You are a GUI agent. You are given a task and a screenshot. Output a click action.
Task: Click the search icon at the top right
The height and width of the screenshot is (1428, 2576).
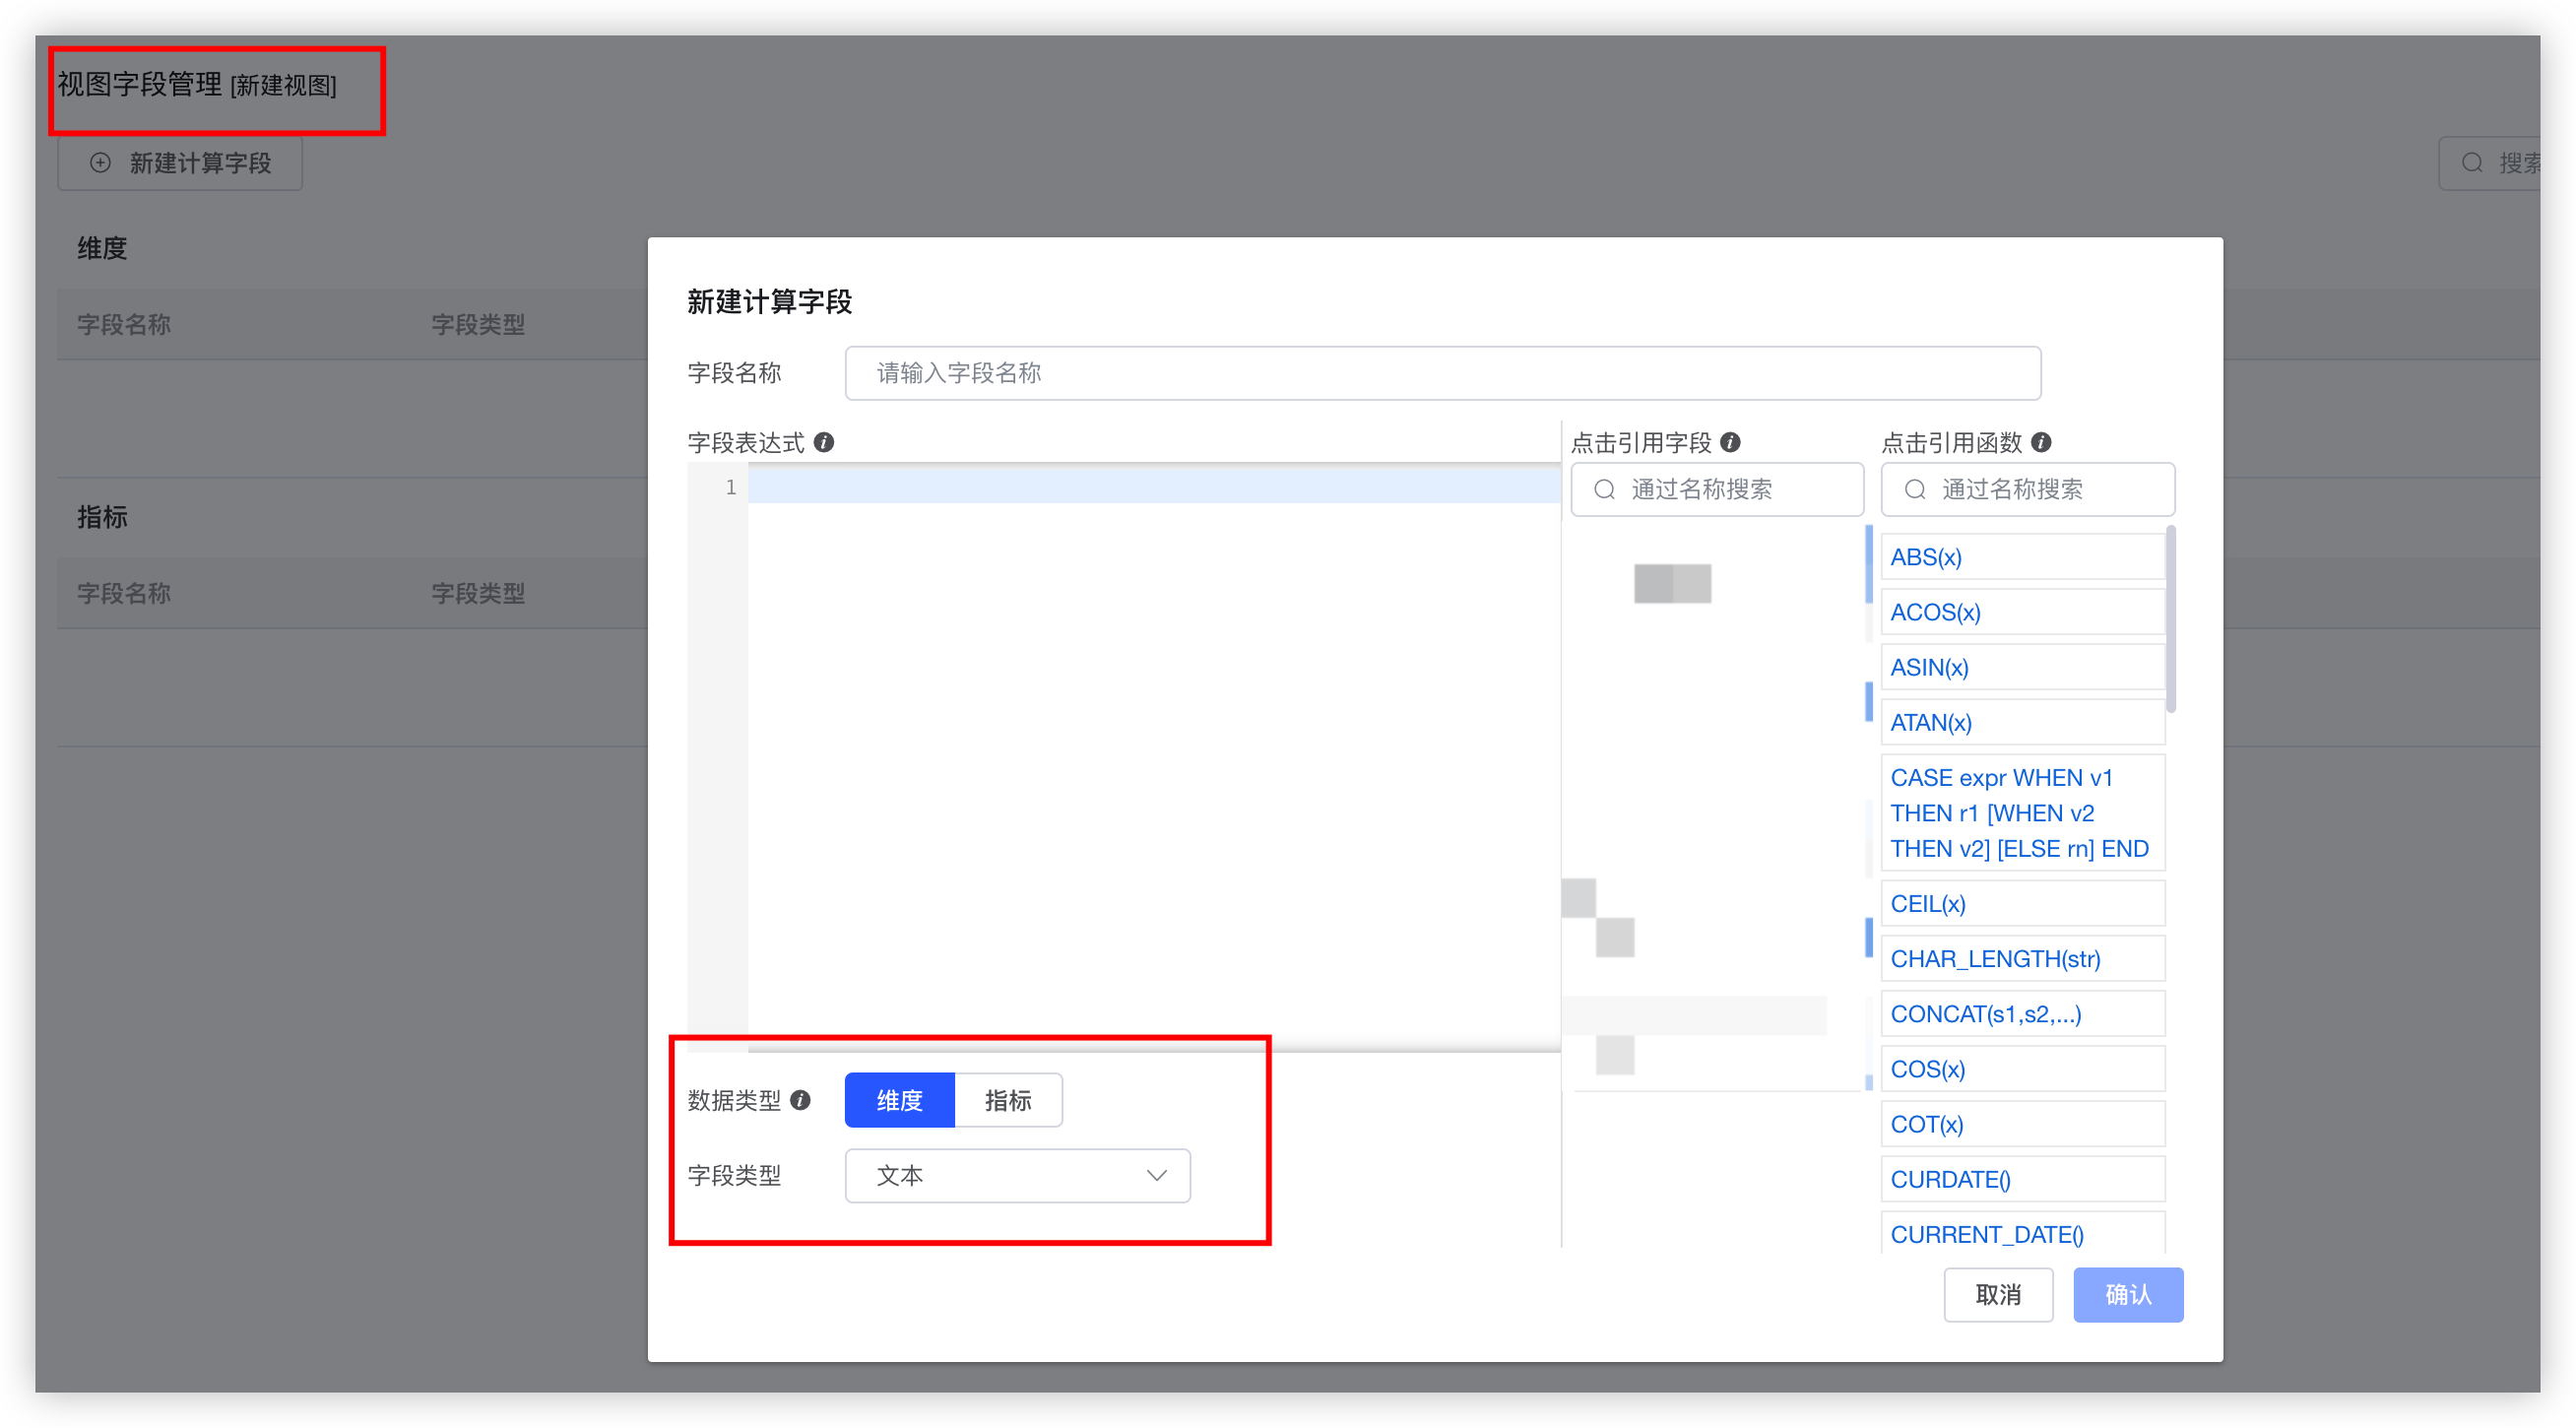(2472, 162)
